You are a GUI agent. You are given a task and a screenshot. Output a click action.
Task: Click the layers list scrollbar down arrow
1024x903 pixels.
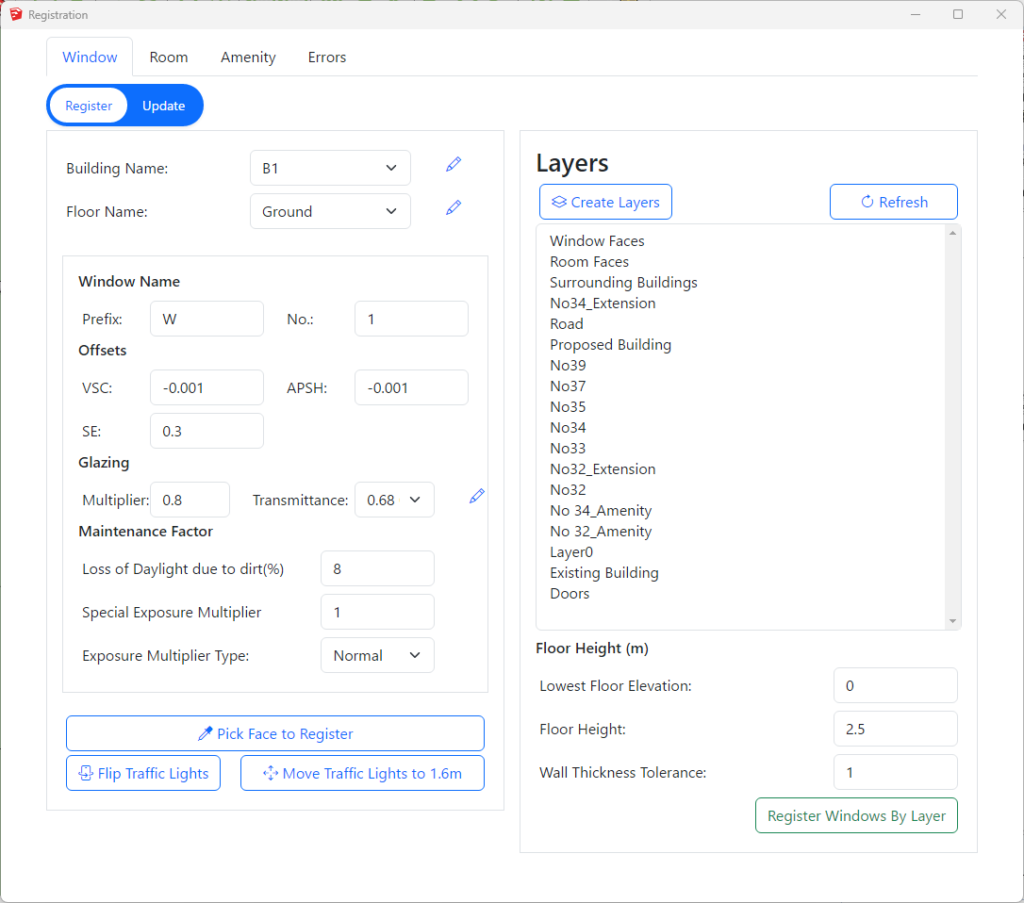953,621
